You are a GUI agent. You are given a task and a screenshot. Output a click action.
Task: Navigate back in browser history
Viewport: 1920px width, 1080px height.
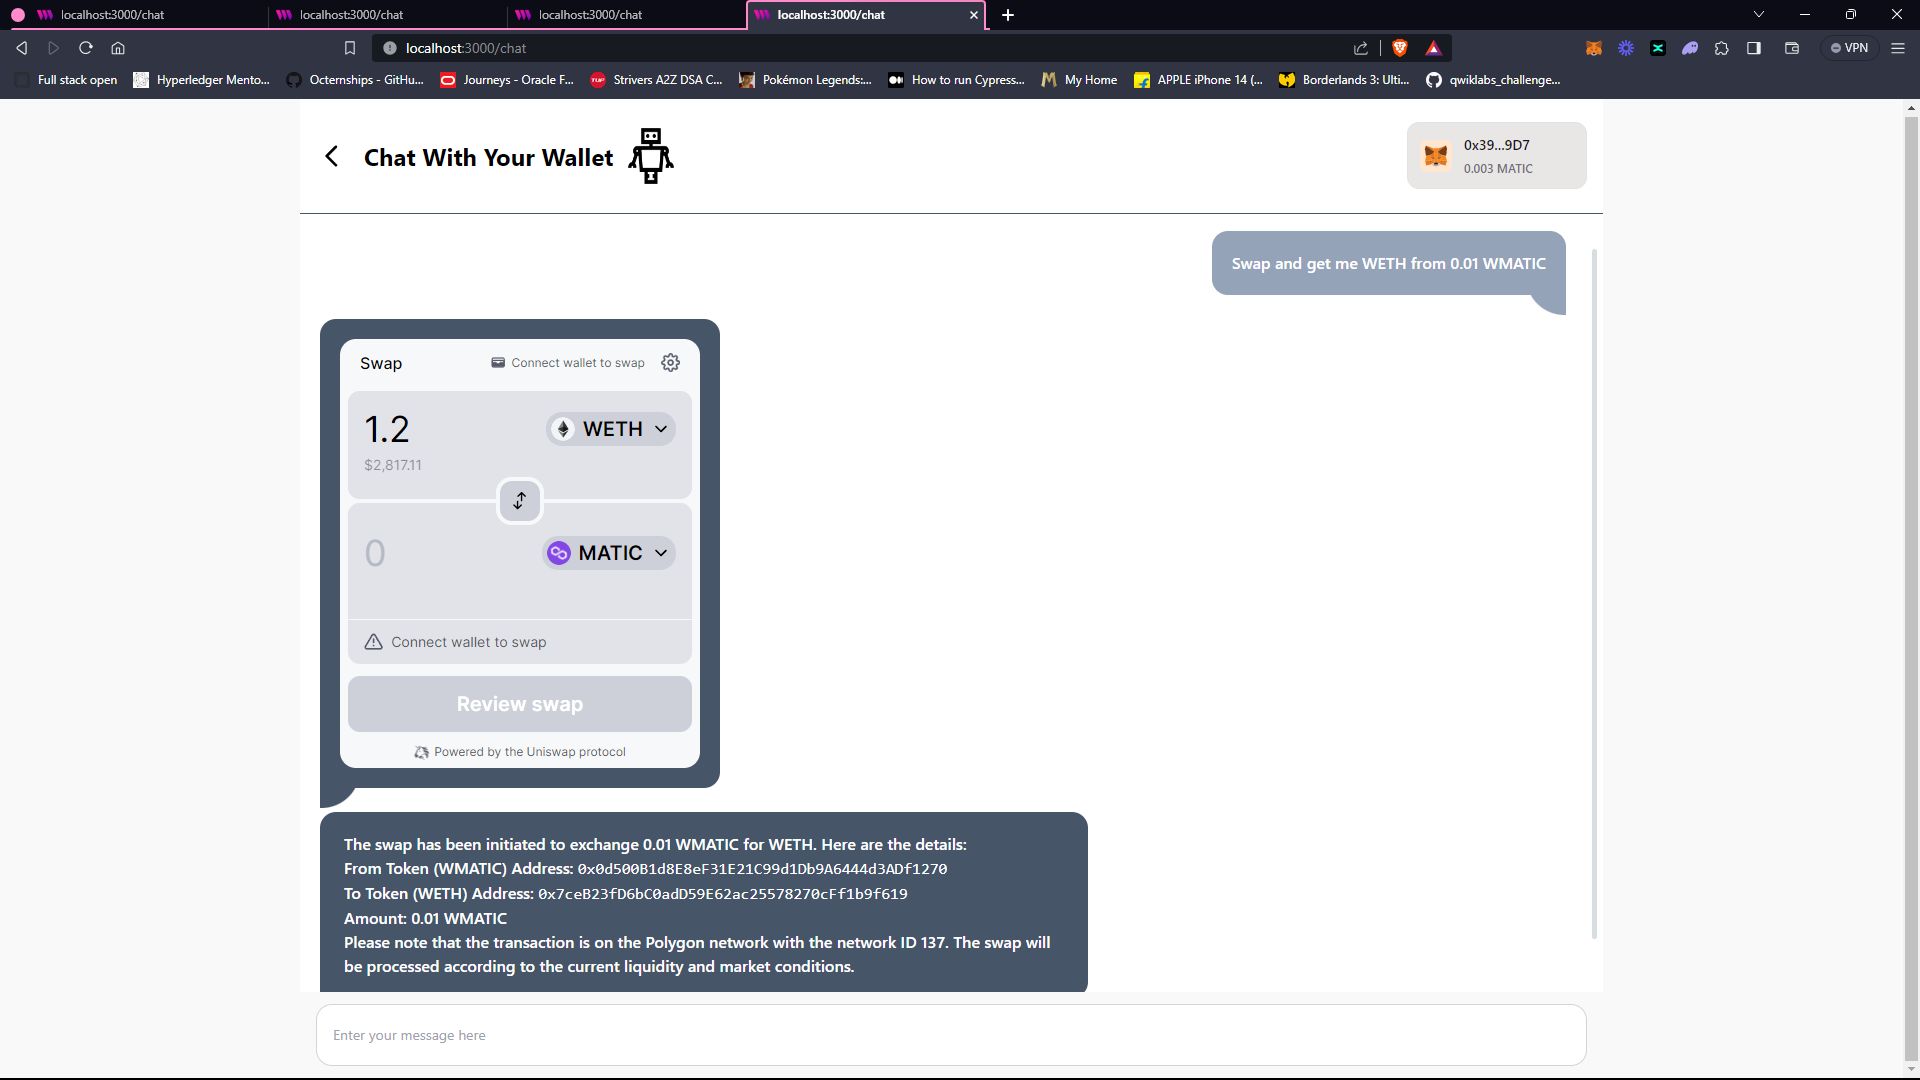[x=22, y=48]
